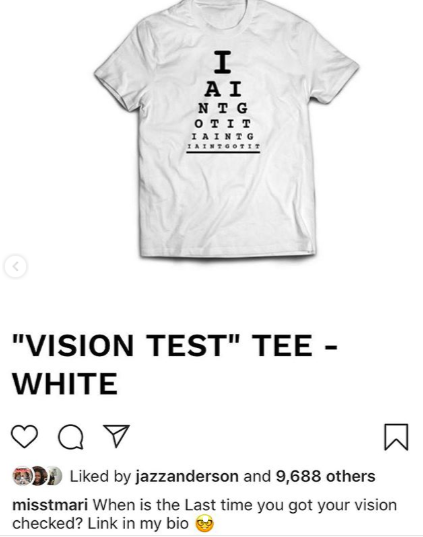The height and width of the screenshot is (537, 423).
Task: Open jazzanderson's profile from likes
Action: [187, 476]
